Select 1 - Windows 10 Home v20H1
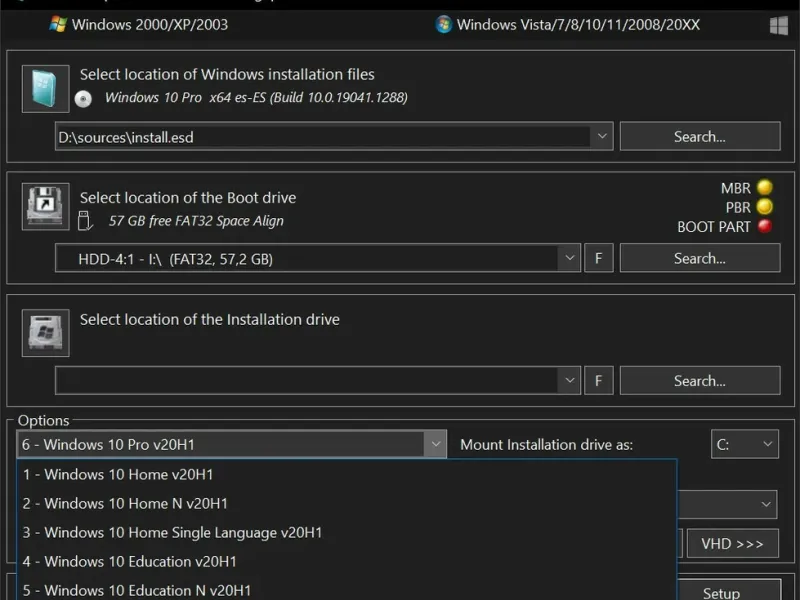Screen dimensions: 800x600 (347, 474)
